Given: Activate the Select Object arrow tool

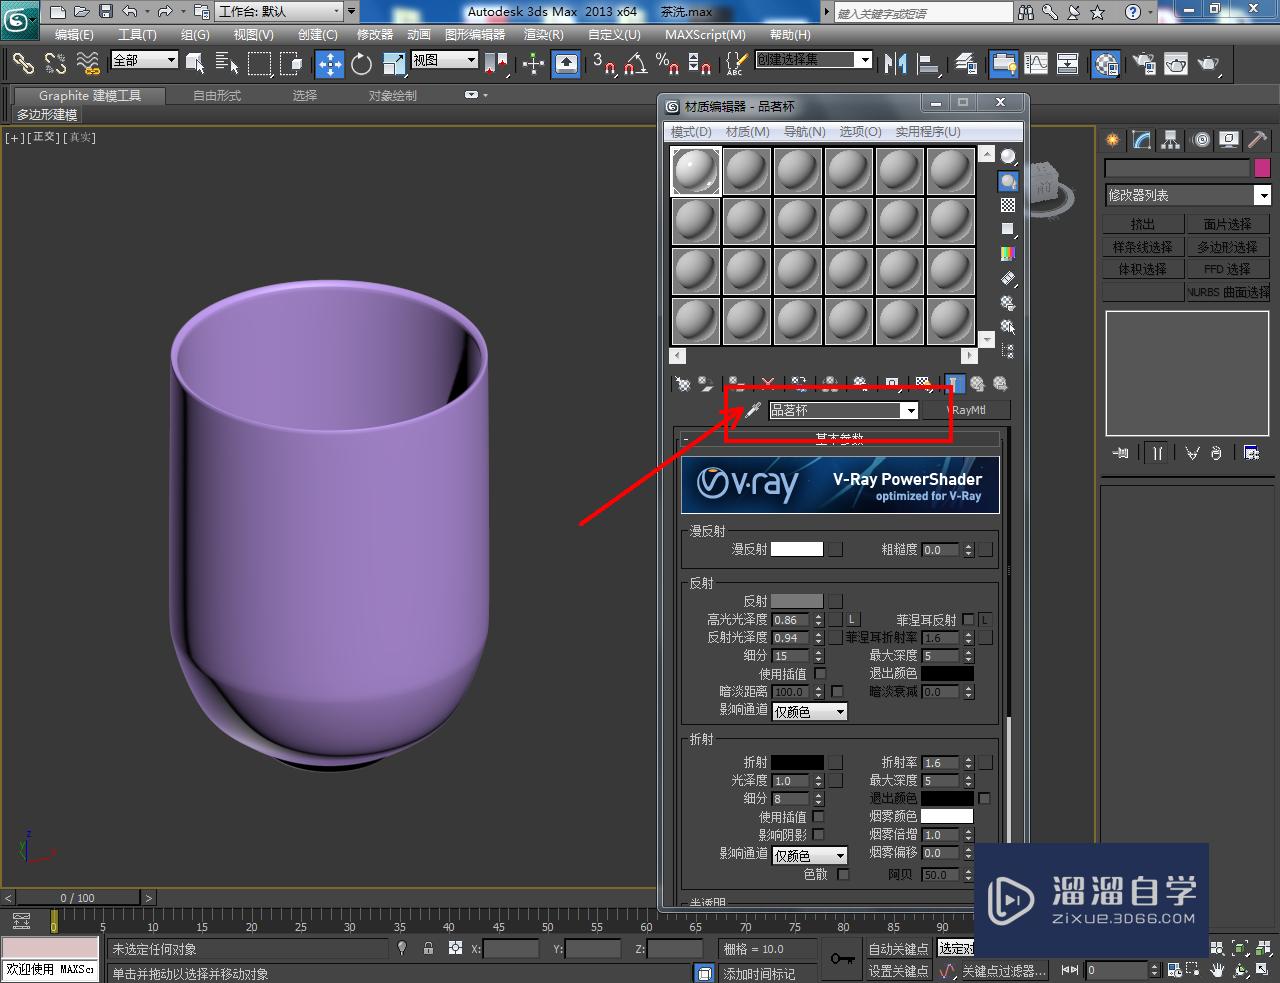Looking at the screenshot, I should coord(196,64).
